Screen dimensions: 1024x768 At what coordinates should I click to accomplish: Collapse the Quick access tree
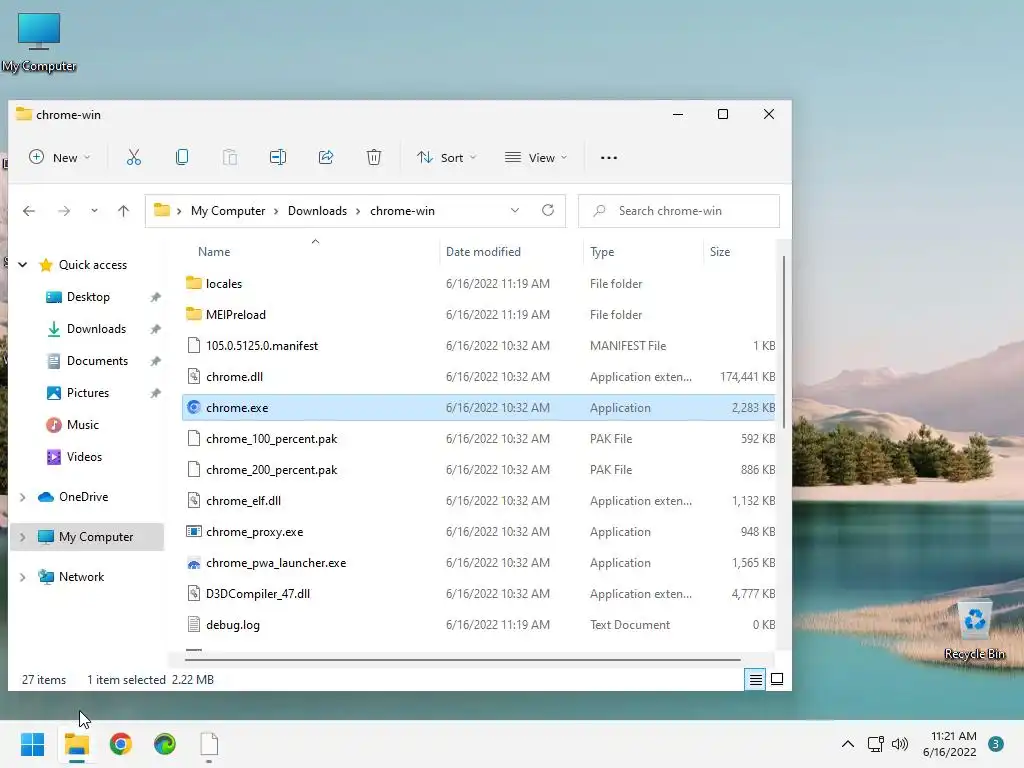pyautogui.click(x=23, y=264)
